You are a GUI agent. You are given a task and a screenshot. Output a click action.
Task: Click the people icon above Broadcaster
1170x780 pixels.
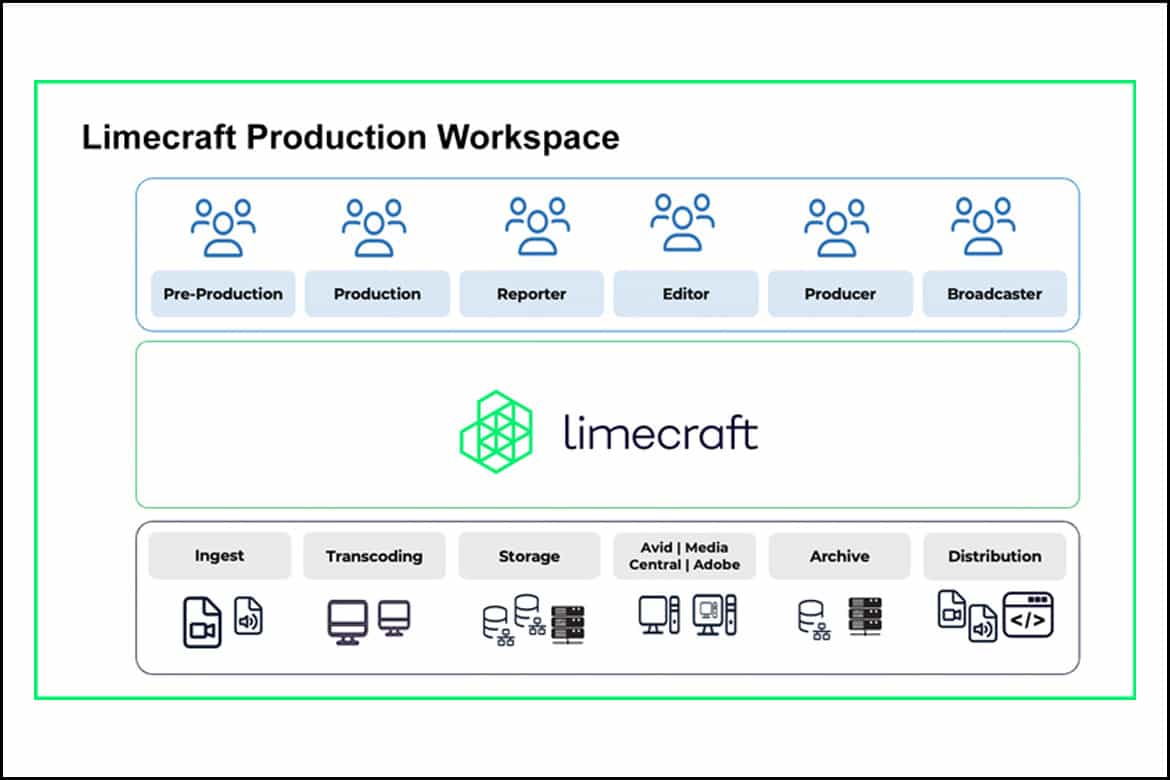click(x=983, y=226)
